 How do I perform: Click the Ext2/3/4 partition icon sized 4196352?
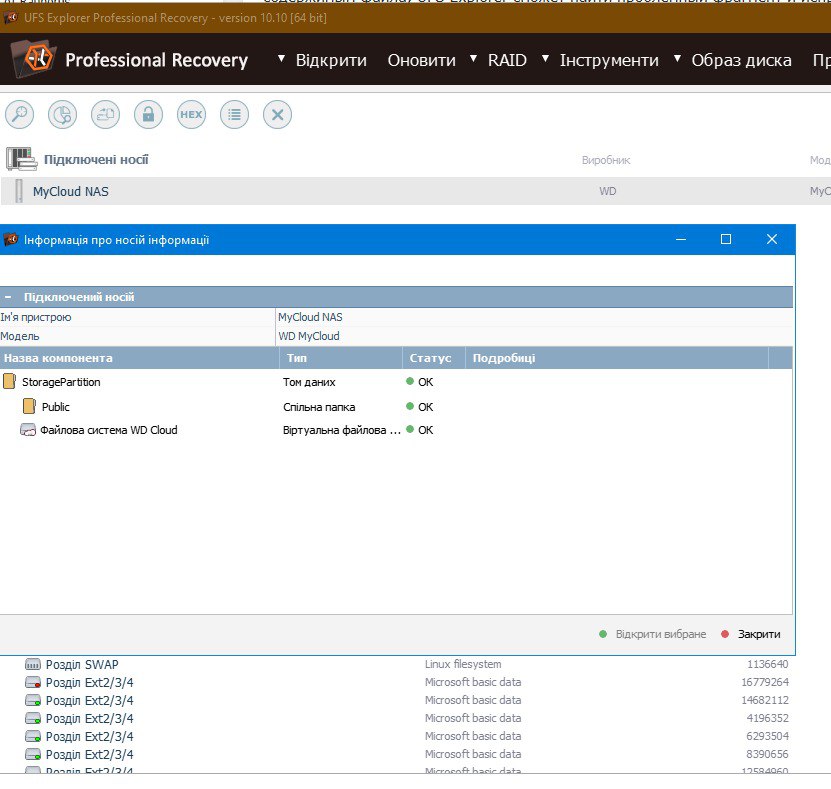click(33, 719)
